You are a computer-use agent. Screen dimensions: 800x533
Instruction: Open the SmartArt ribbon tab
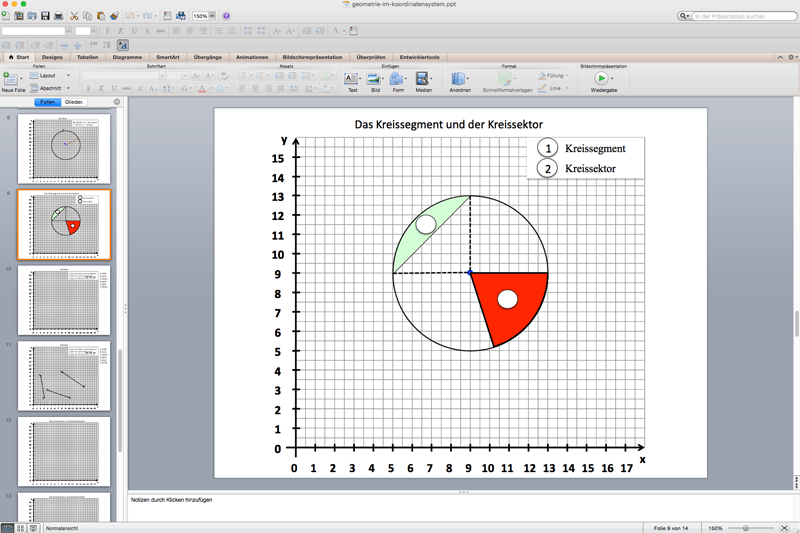pyautogui.click(x=168, y=57)
